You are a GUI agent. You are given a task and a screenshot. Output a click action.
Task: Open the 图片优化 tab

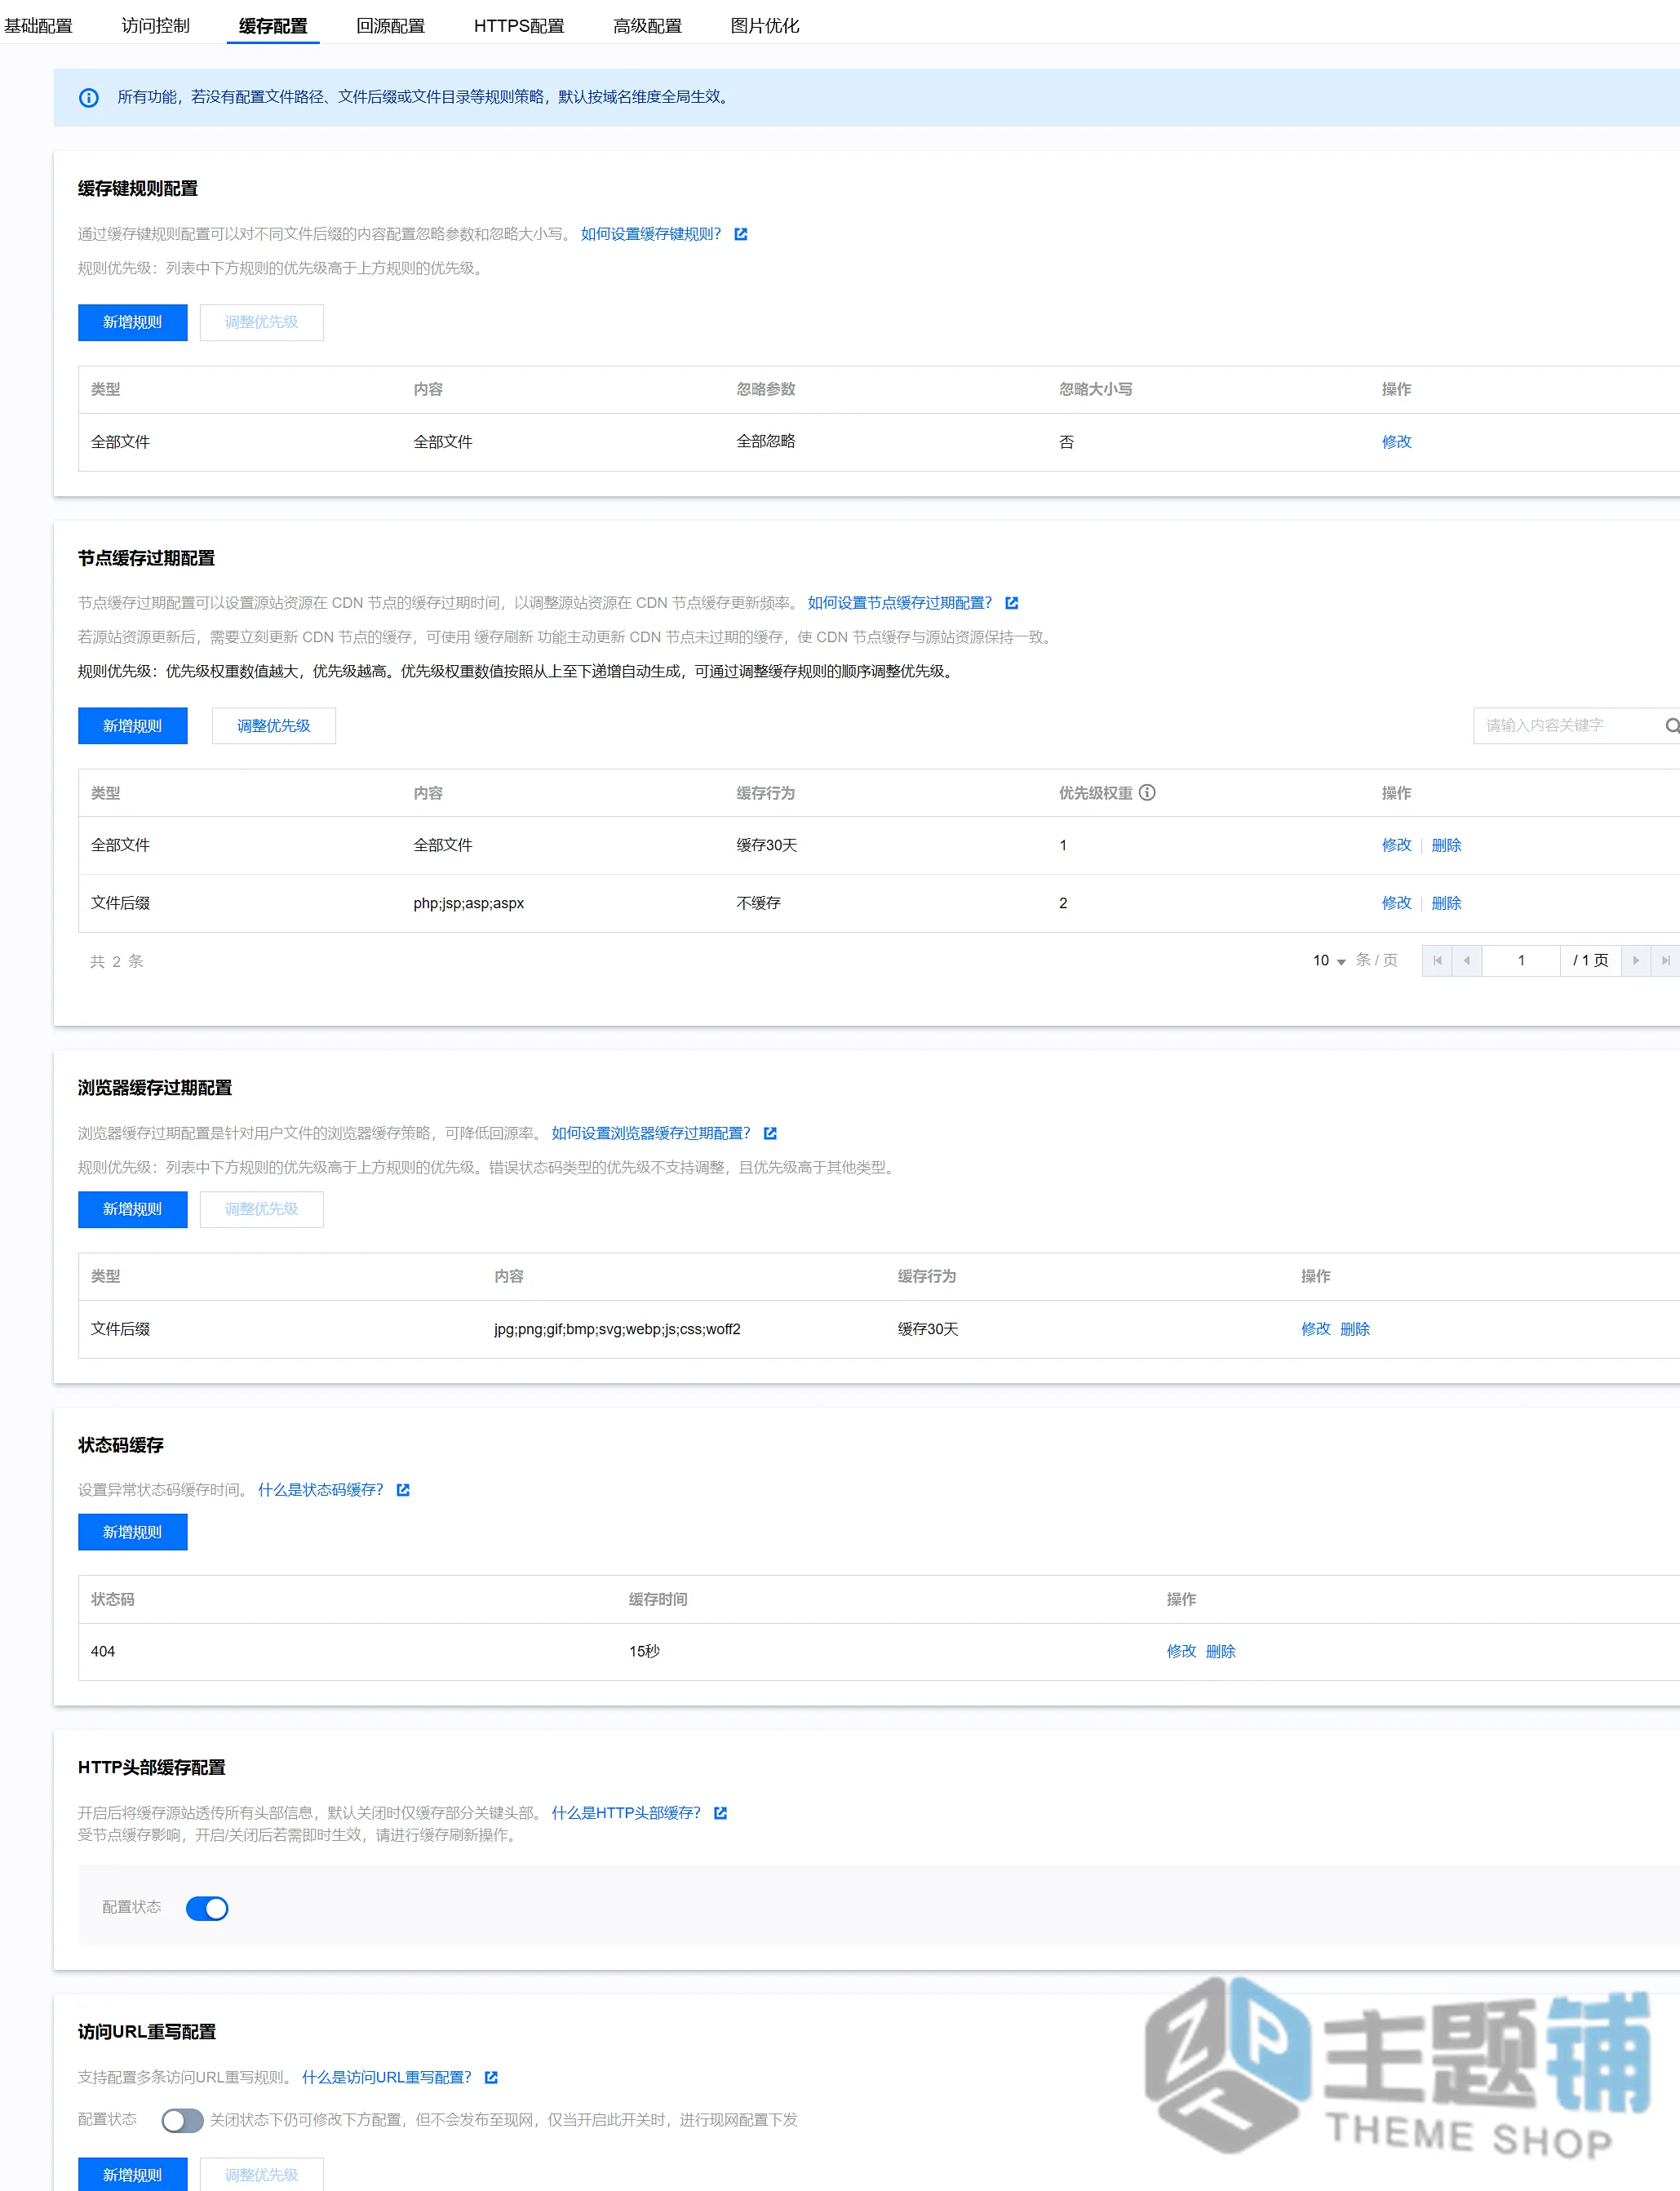click(x=765, y=26)
